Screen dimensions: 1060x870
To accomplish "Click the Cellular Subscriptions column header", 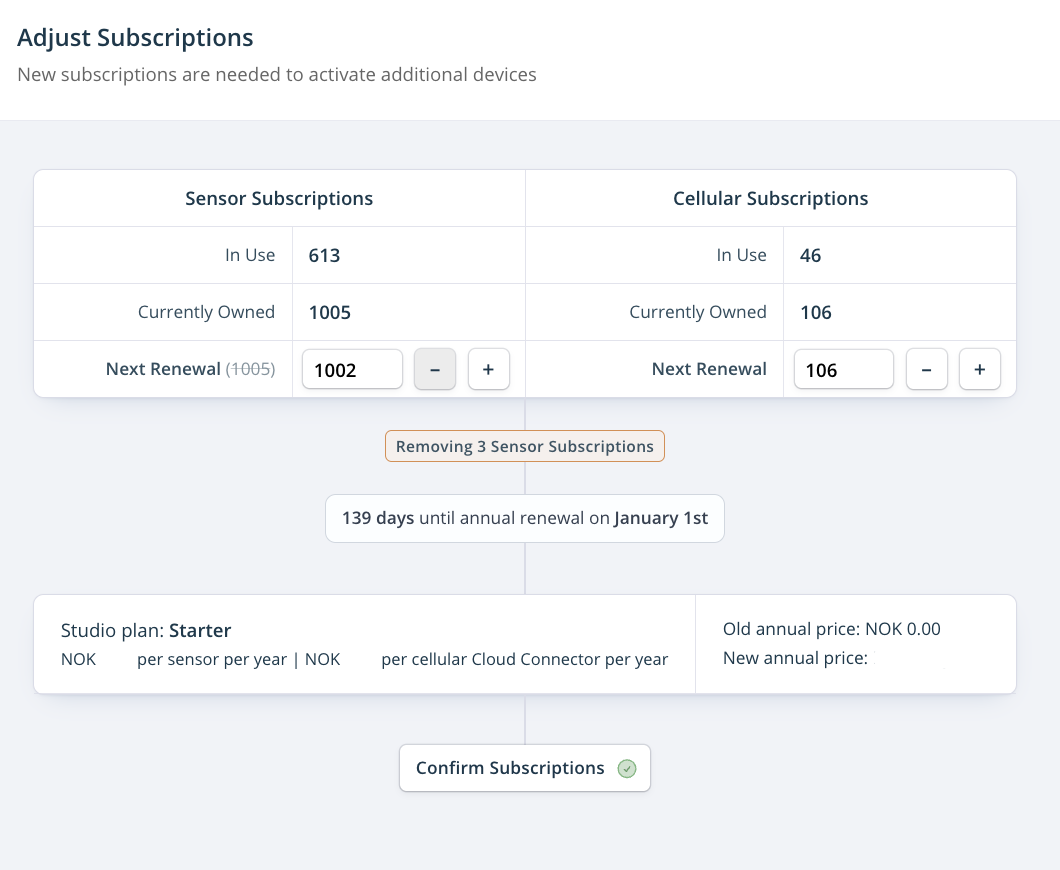I will [x=771, y=198].
